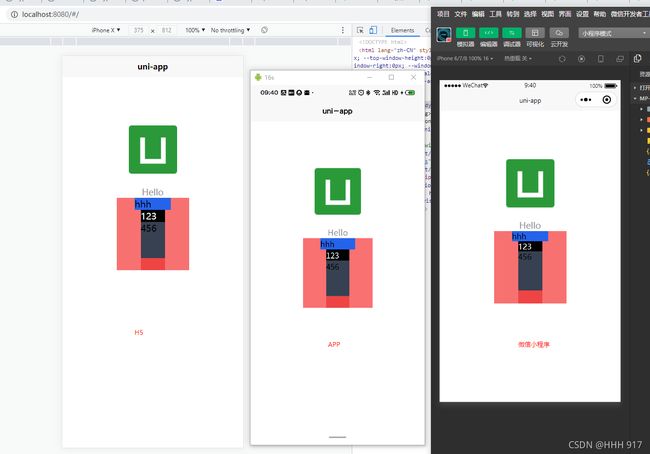Open the 工具 menu in WeChat DevTools
650x454 pixels.
pyautogui.click(x=495, y=14)
